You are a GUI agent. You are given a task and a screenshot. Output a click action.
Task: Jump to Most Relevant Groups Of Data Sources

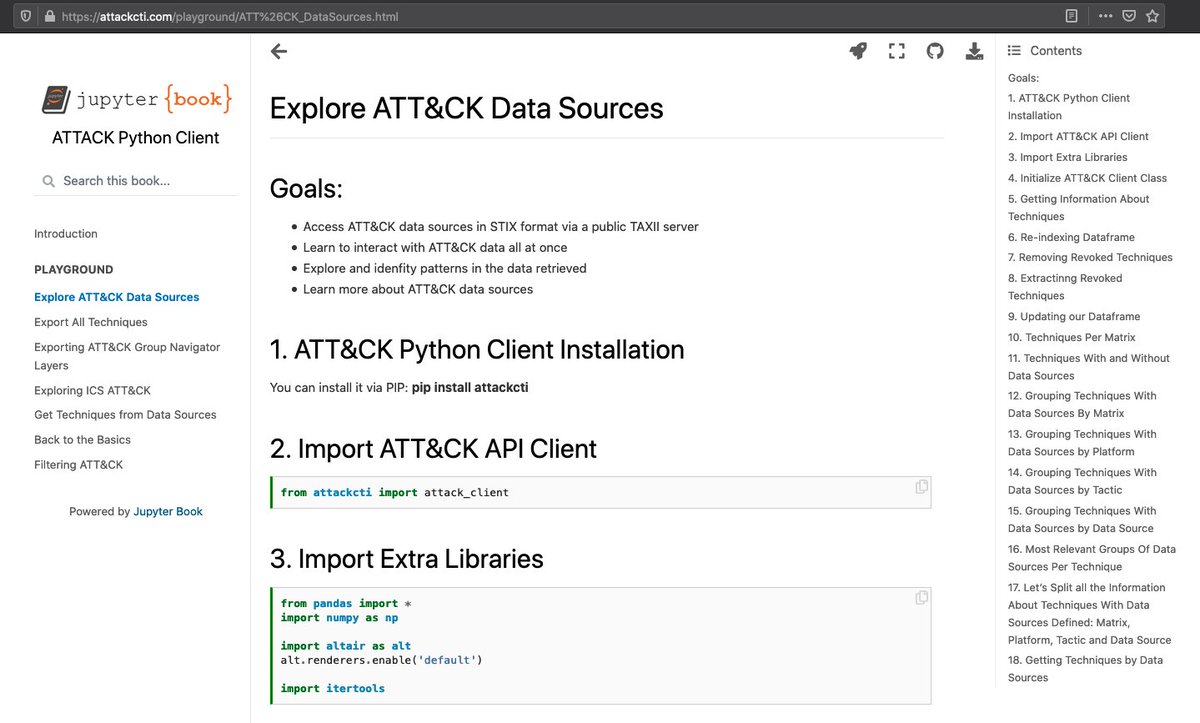(x=1092, y=558)
